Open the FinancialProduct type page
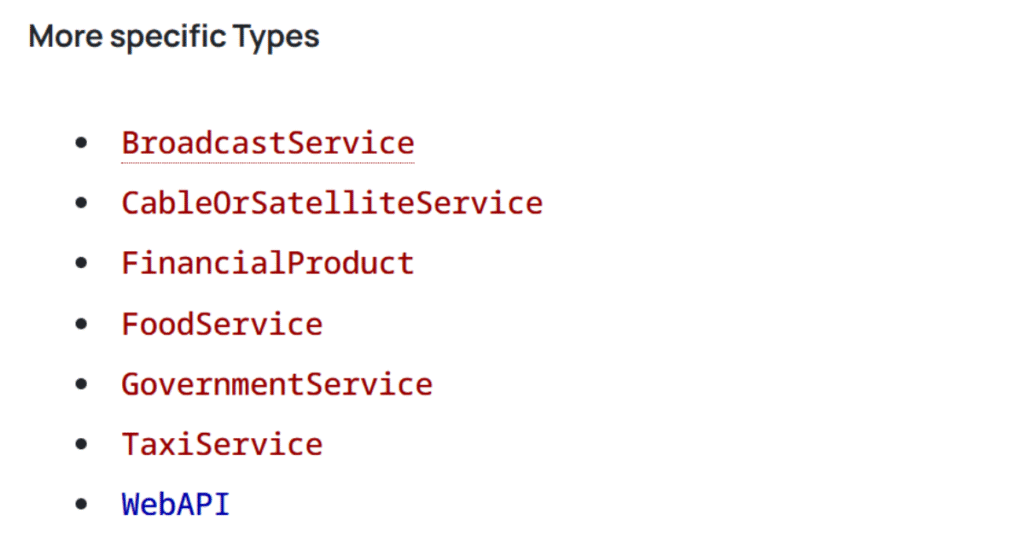Screen dimensions: 1024x555 point(267,263)
